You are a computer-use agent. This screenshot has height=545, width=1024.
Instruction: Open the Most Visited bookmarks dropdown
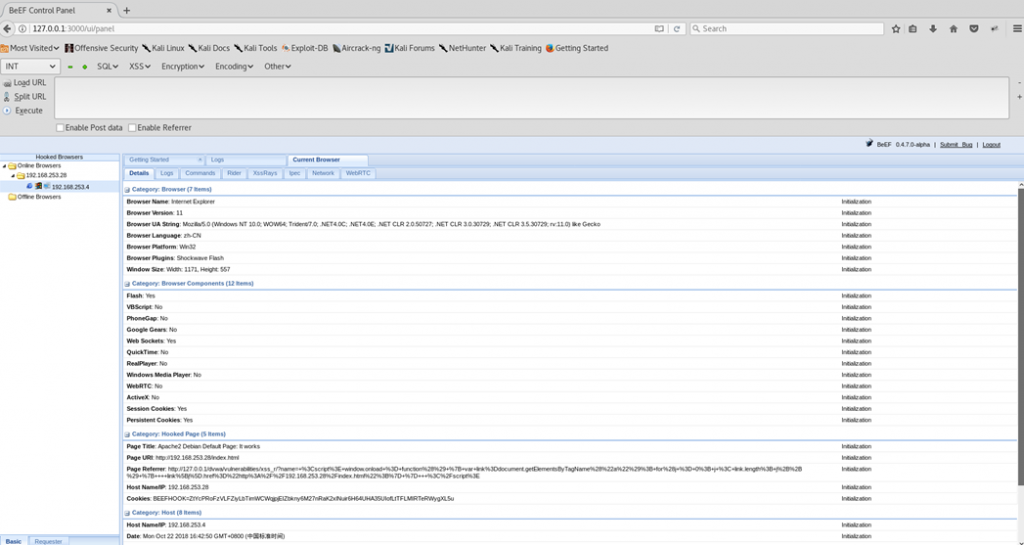tap(30, 48)
